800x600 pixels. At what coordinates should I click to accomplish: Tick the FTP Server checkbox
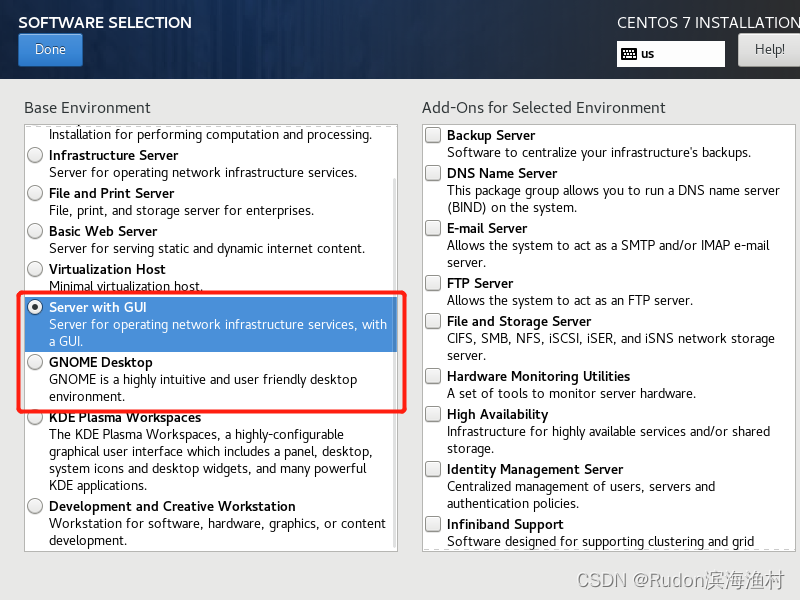[x=433, y=283]
